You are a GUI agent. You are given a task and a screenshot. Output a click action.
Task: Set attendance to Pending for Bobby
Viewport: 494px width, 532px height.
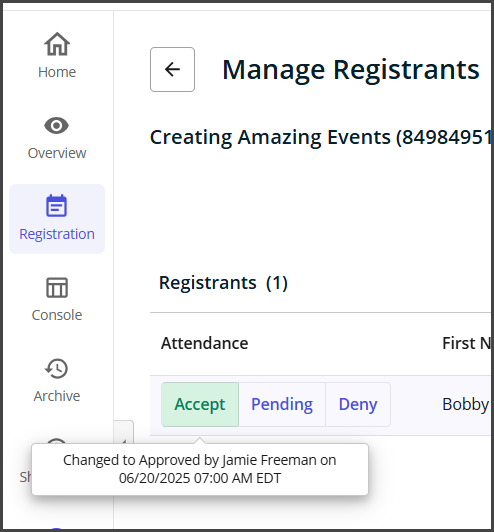pyautogui.click(x=282, y=404)
